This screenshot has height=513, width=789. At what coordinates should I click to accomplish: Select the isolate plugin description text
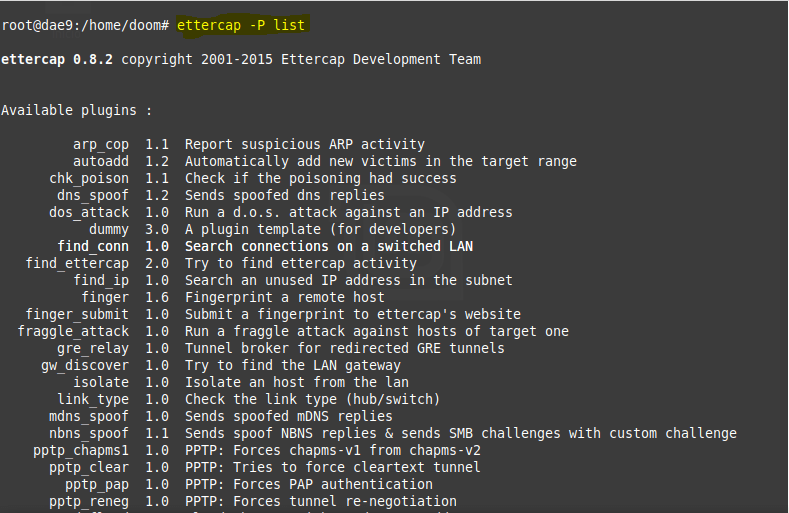tap(296, 382)
